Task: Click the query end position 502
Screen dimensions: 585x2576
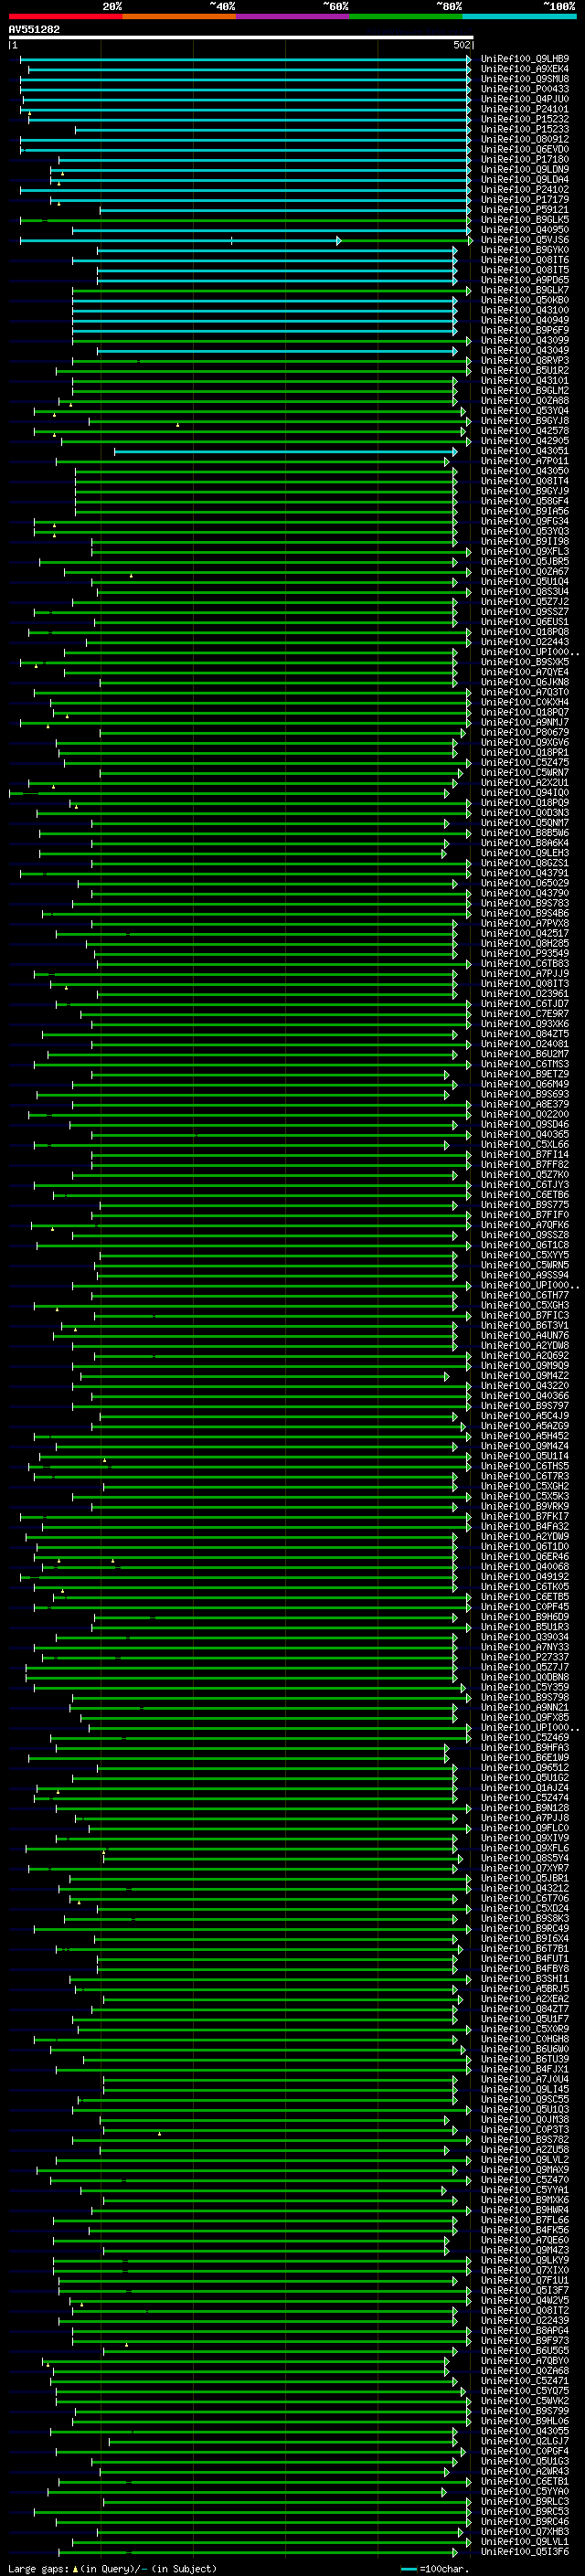Action: (462, 45)
